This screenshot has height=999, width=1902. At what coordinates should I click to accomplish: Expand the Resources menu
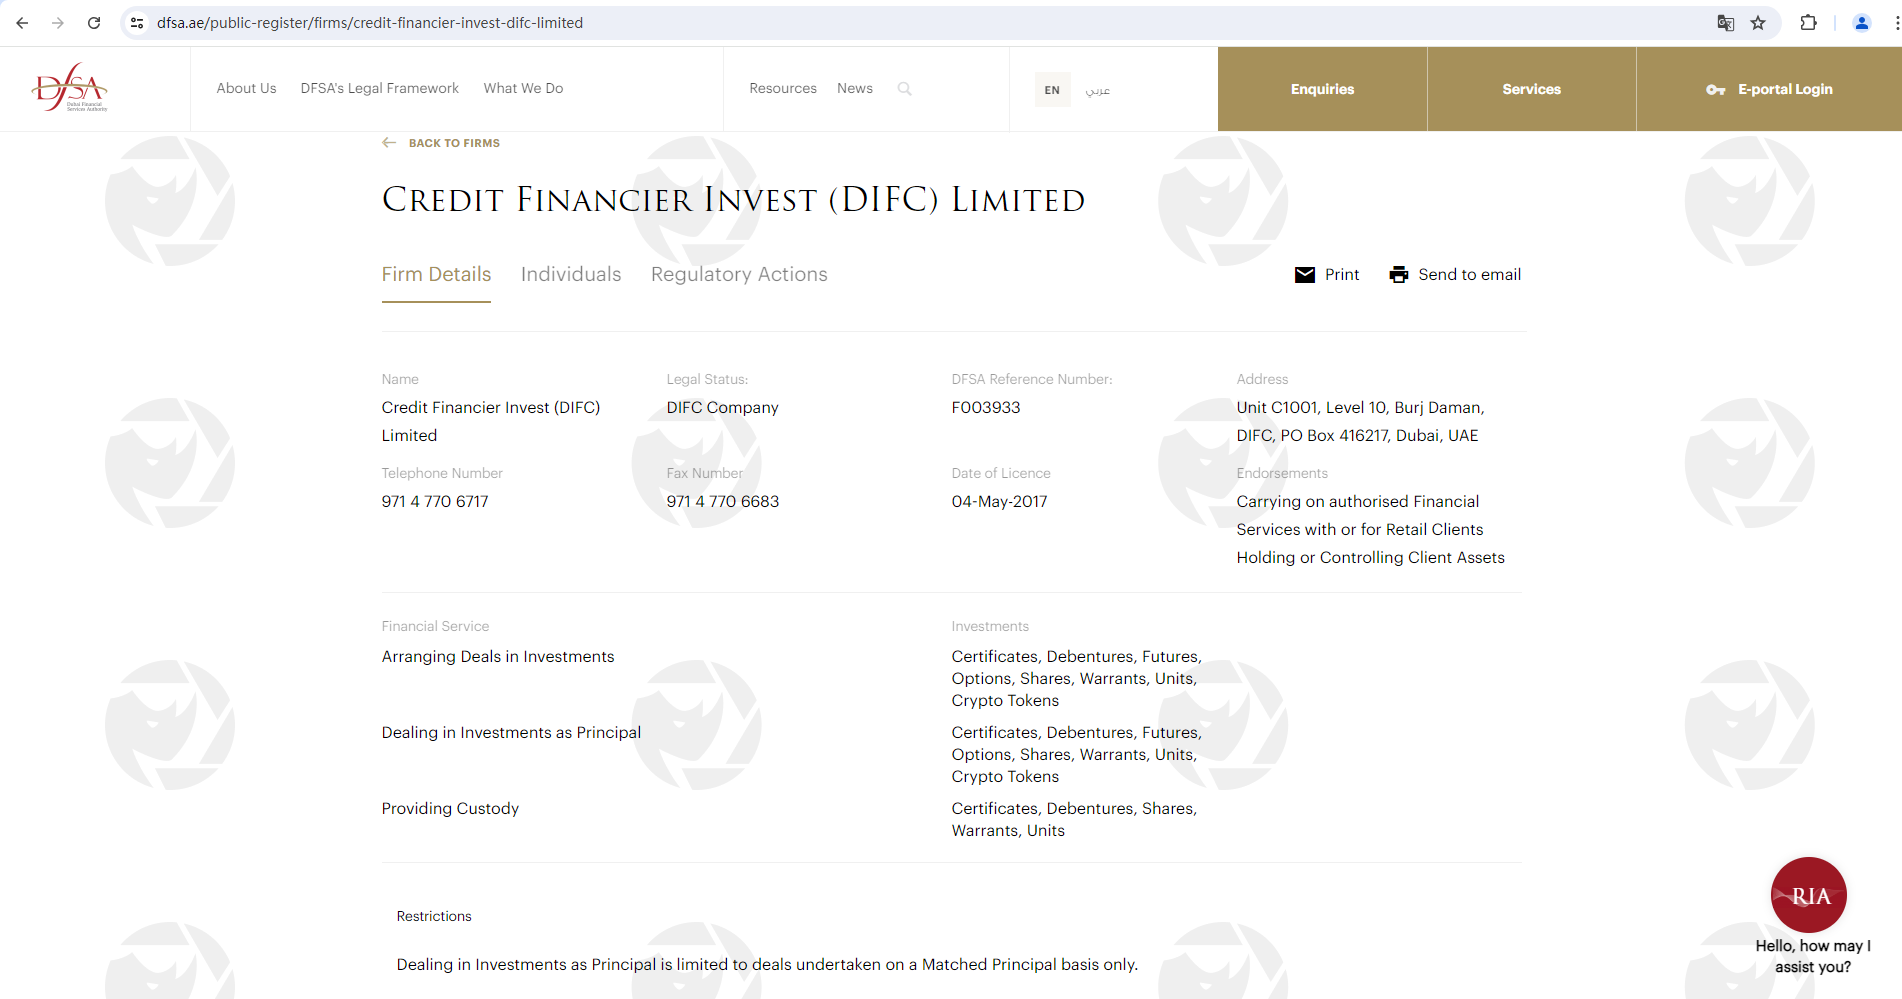coord(782,89)
